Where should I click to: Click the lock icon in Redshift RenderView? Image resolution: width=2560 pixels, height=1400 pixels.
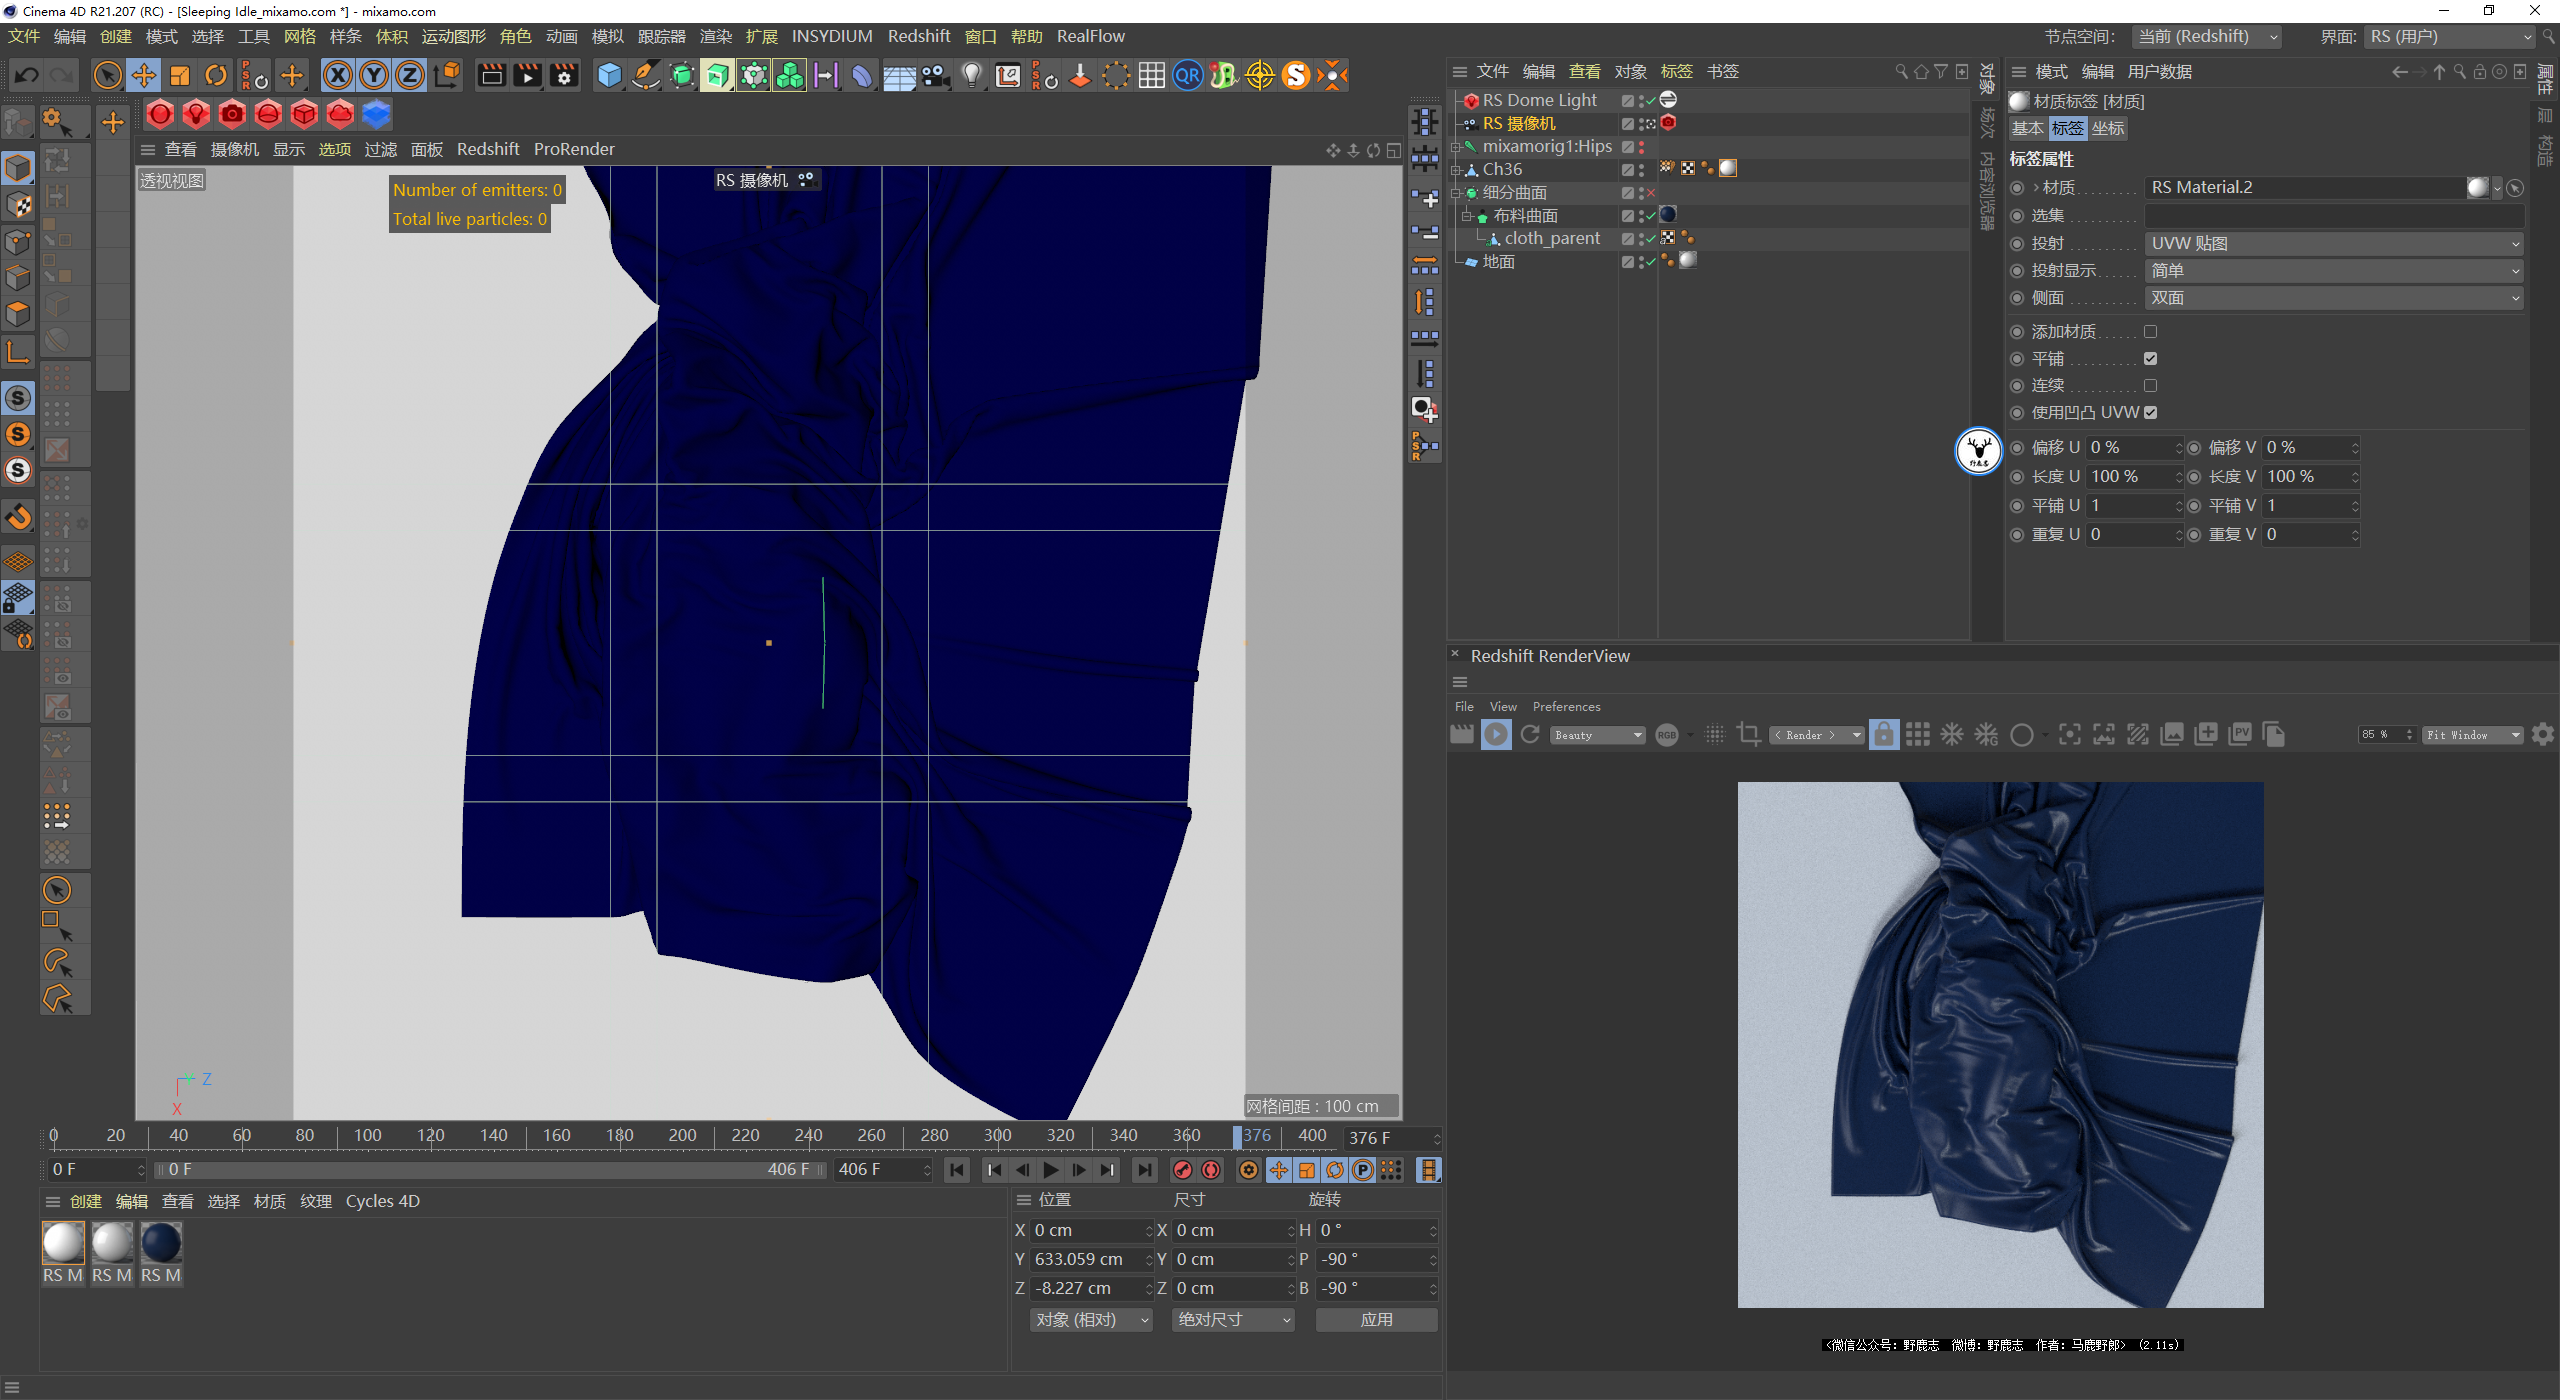pos(1883,735)
